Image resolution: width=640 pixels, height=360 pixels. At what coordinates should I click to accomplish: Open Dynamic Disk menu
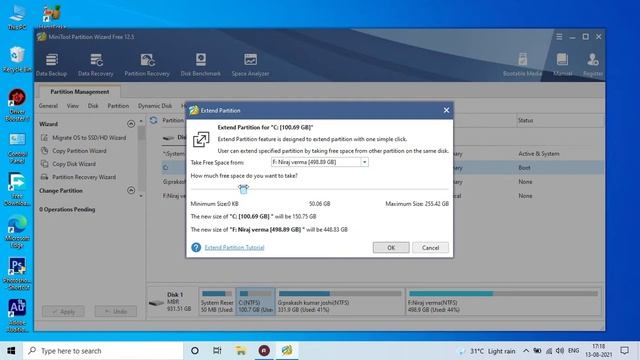pos(155,106)
